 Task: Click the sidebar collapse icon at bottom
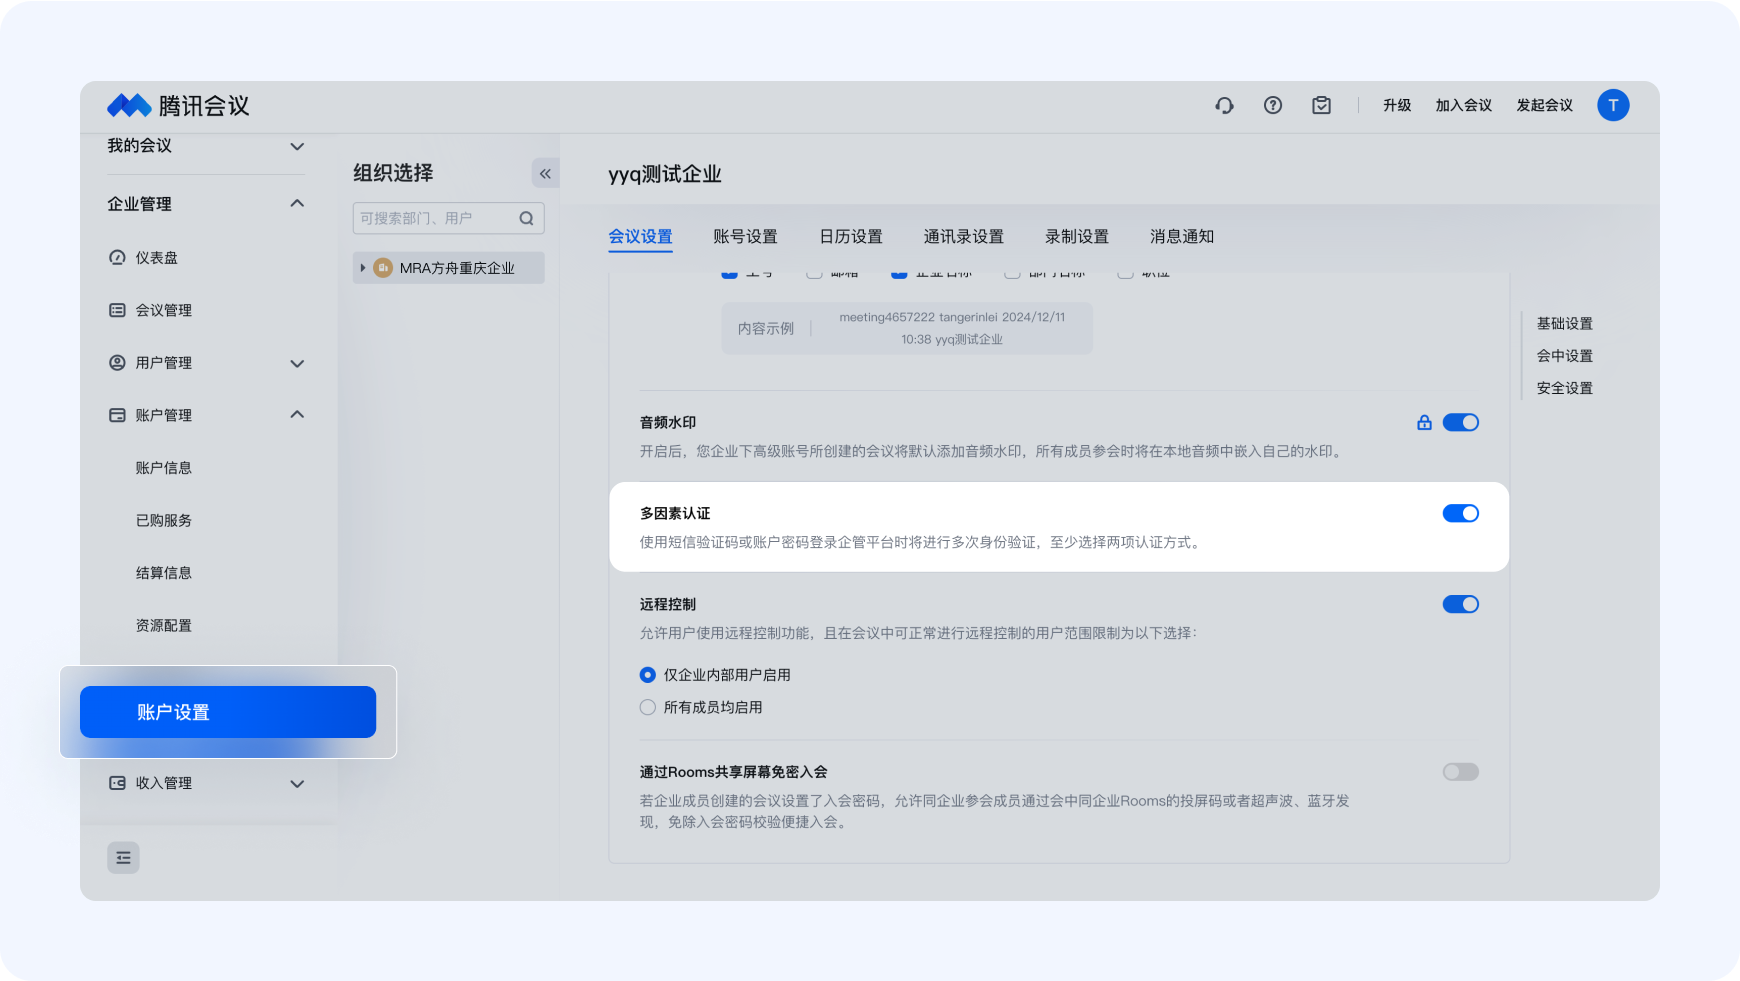tap(123, 858)
